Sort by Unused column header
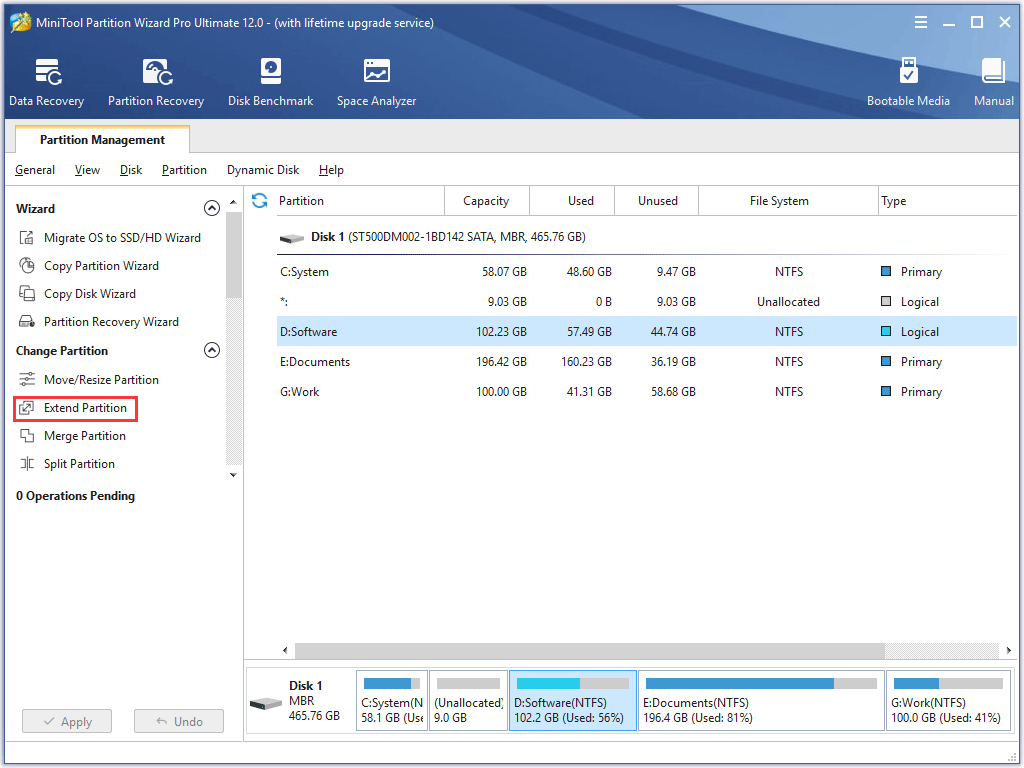This screenshot has width=1024, height=768. coord(658,200)
